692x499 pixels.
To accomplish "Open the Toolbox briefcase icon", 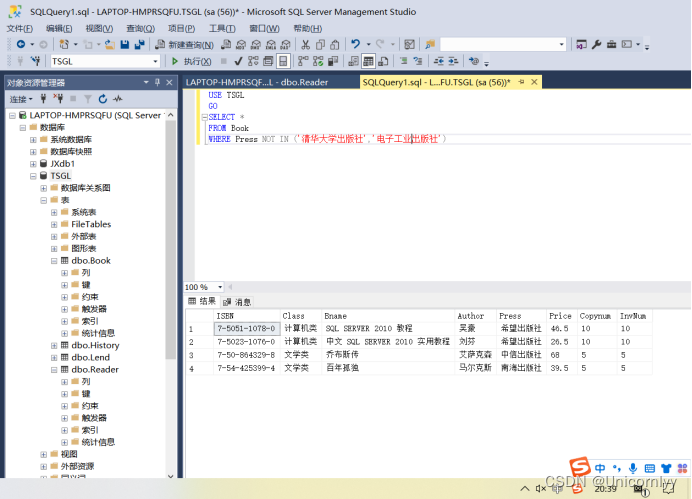I will click(611, 44).
